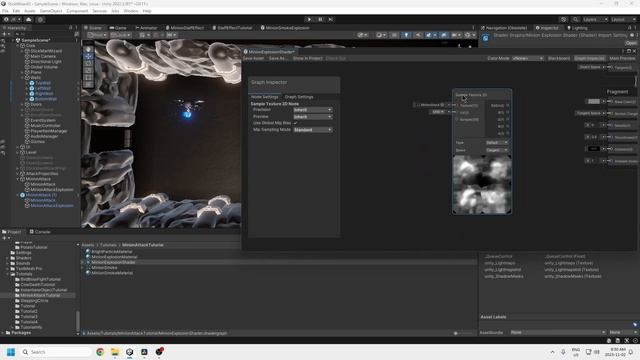This screenshot has width=640, height=360.
Task: Toggle the Main Preview button
Action: (x=622, y=58)
